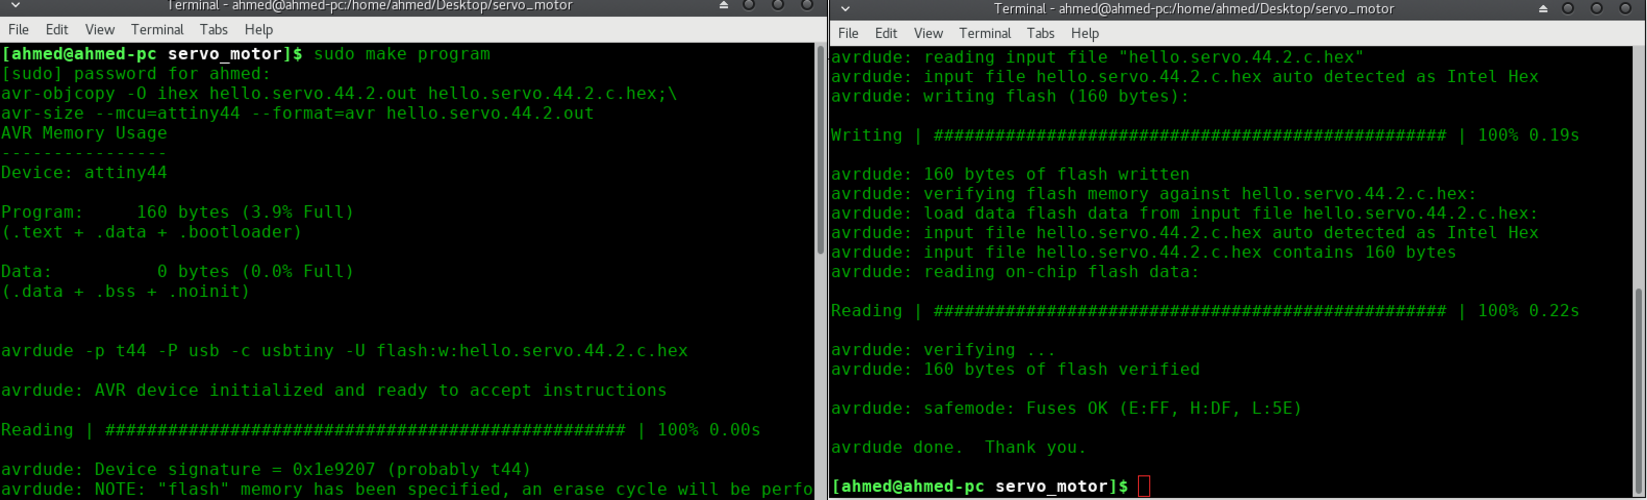Click 'reading on-chip flash data:' line

click(1015, 272)
